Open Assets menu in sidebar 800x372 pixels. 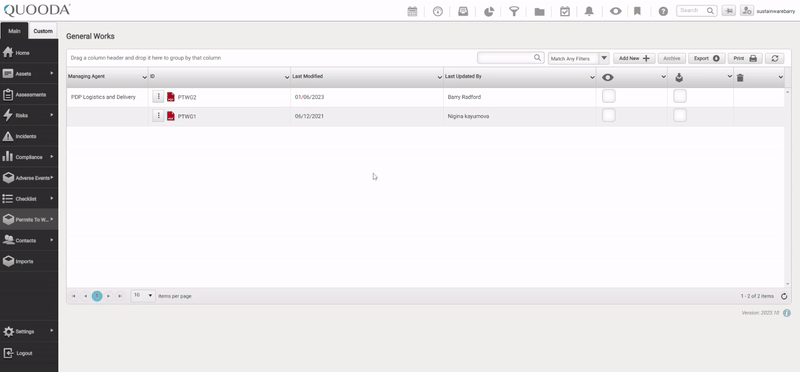point(29,73)
